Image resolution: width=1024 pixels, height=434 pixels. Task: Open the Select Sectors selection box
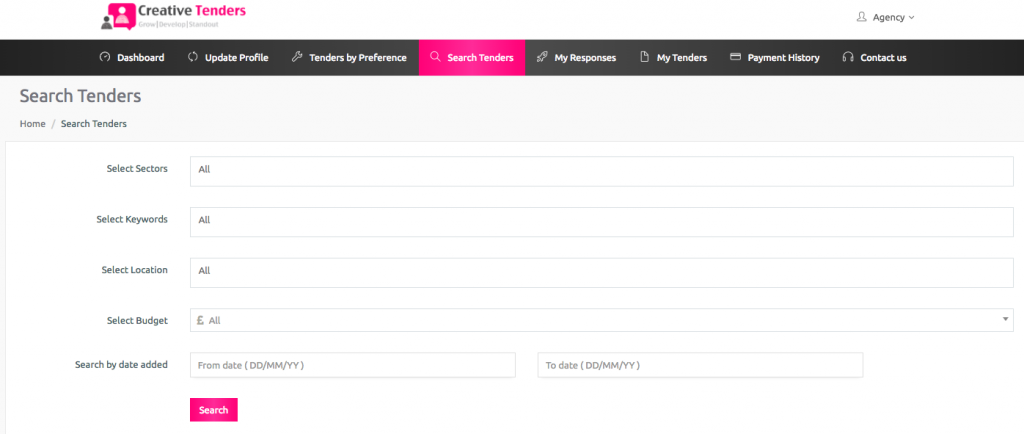(601, 171)
